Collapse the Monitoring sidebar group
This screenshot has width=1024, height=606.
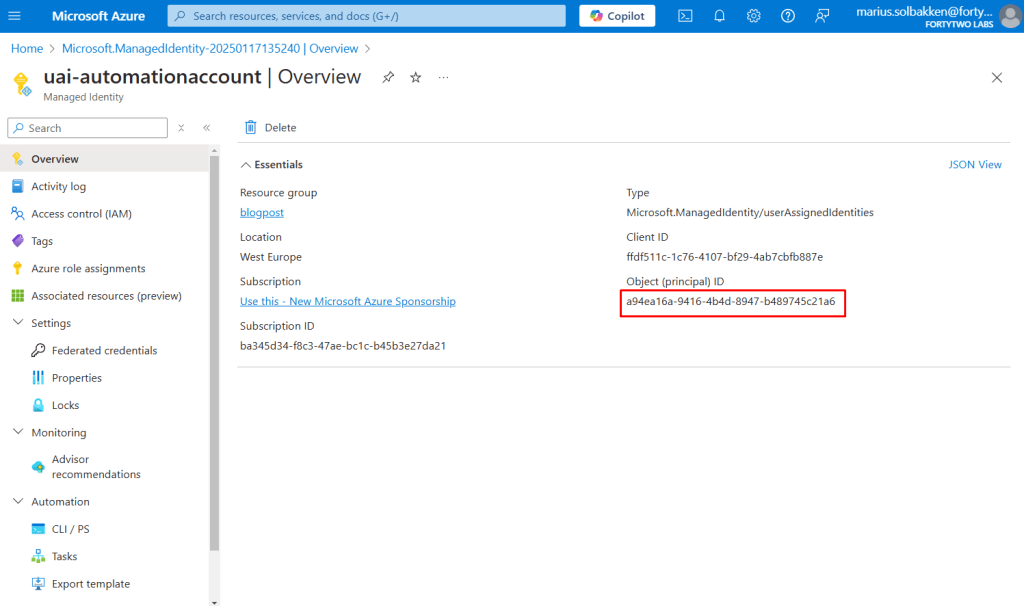coord(18,433)
